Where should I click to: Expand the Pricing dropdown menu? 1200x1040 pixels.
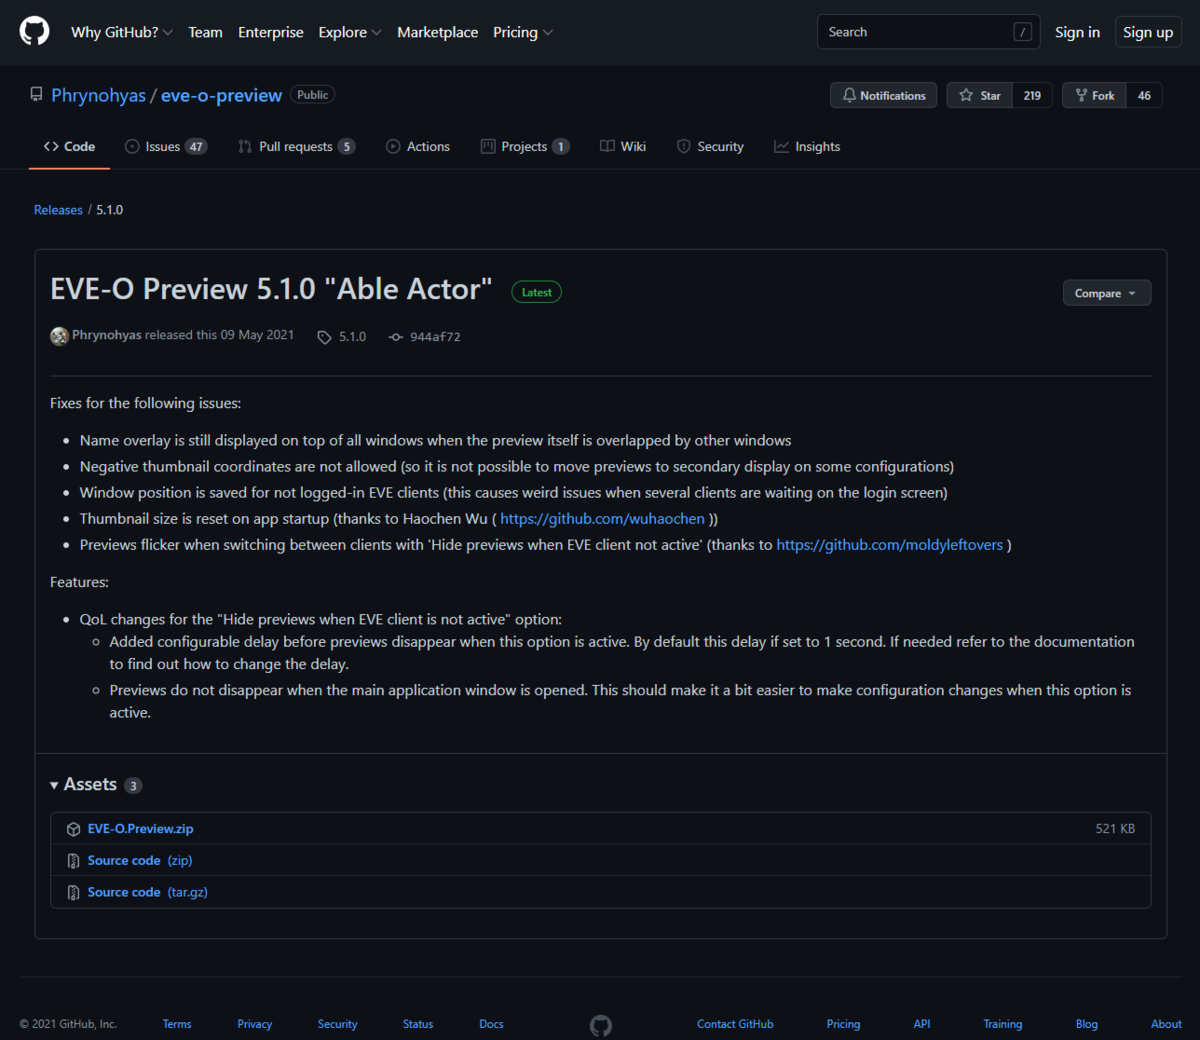(523, 32)
